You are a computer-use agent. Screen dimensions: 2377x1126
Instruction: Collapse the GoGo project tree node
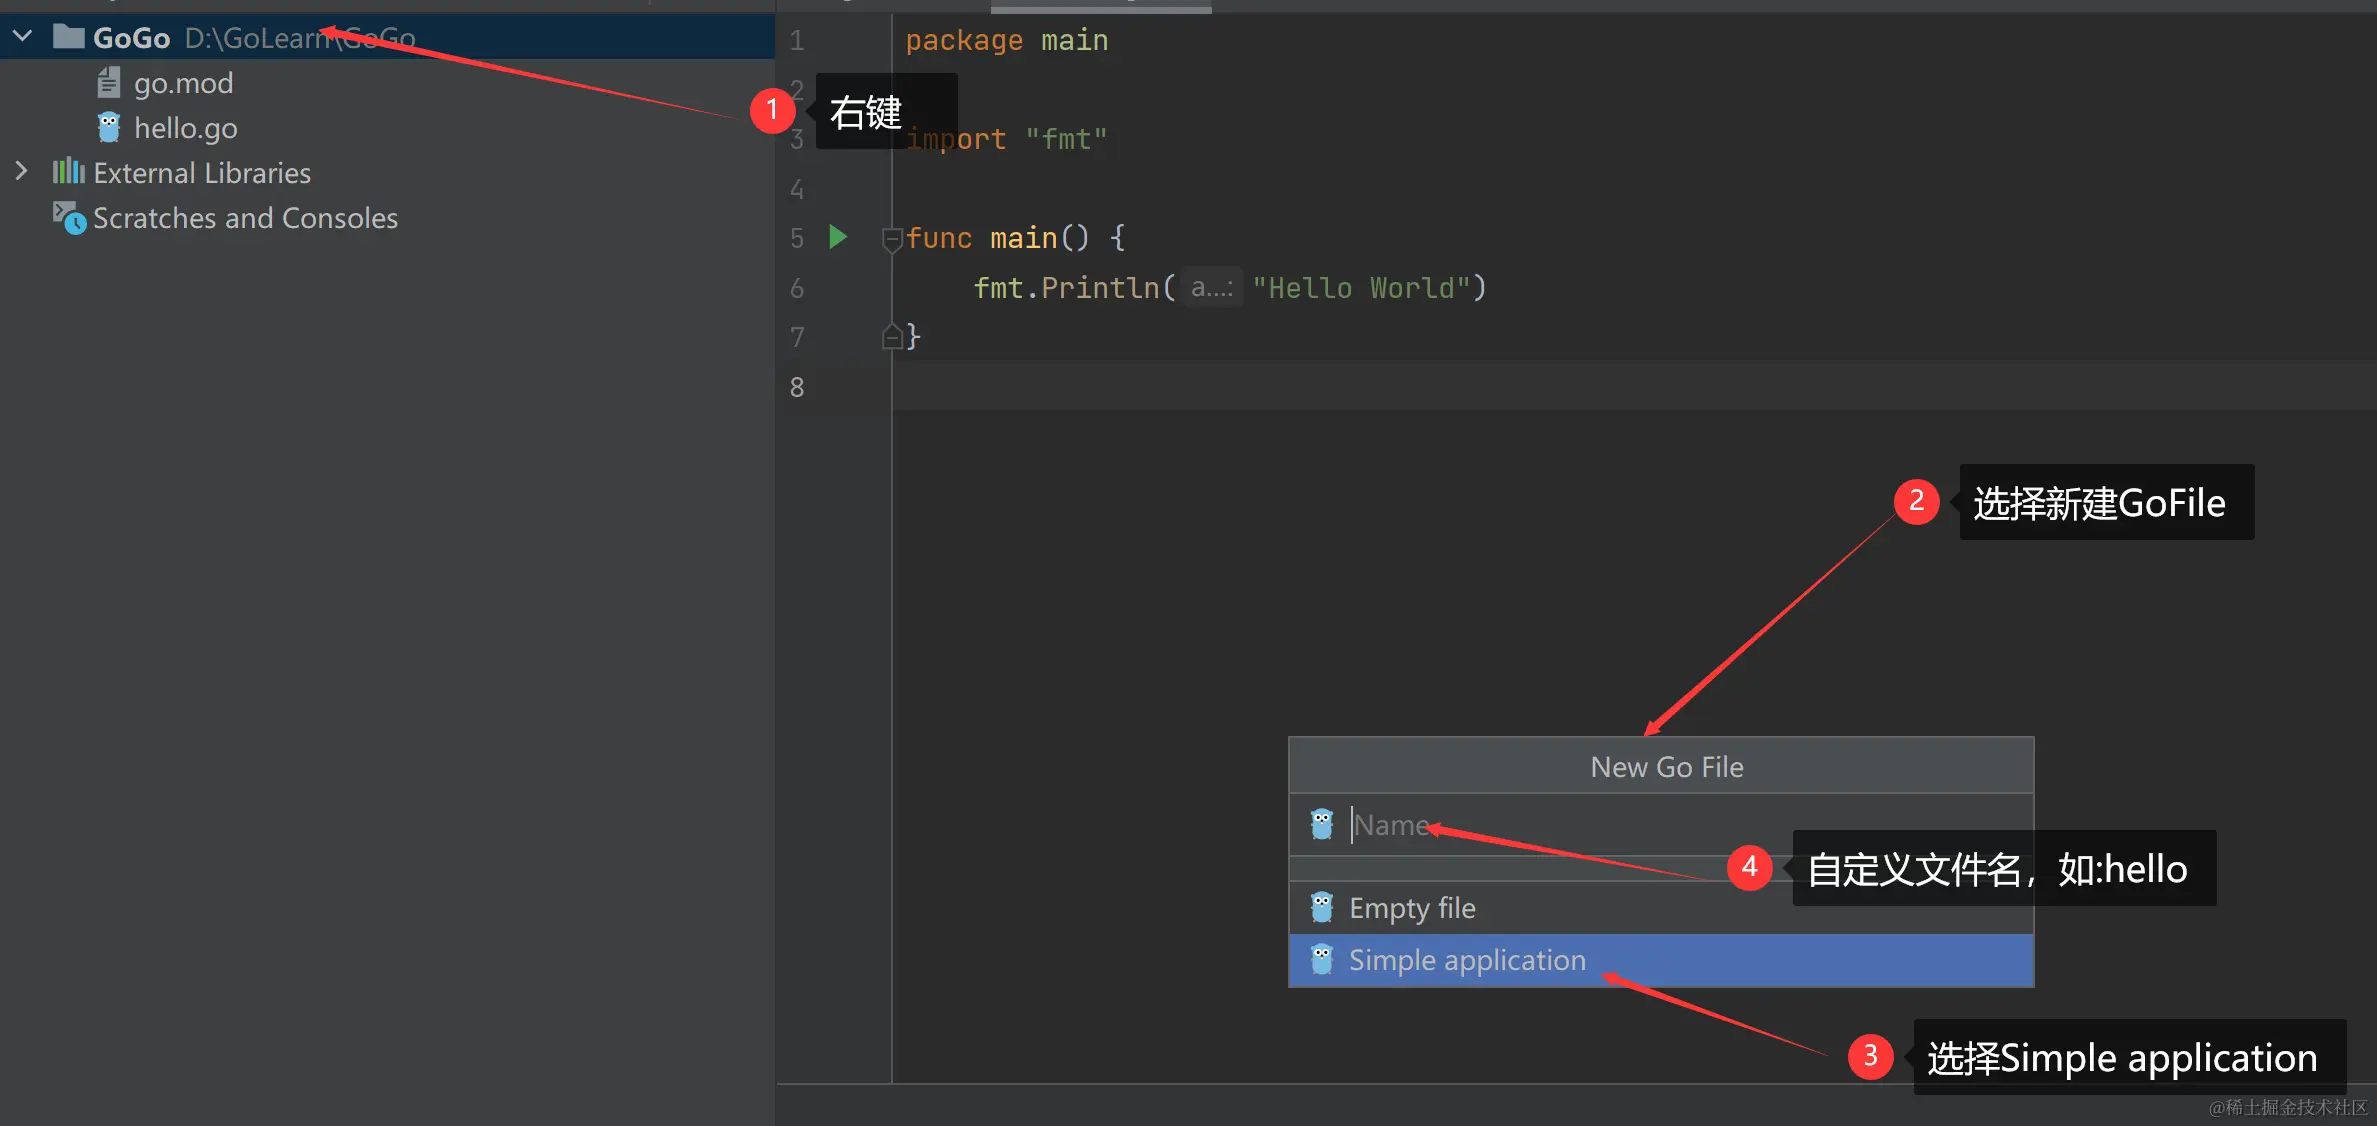pyautogui.click(x=22, y=37)
